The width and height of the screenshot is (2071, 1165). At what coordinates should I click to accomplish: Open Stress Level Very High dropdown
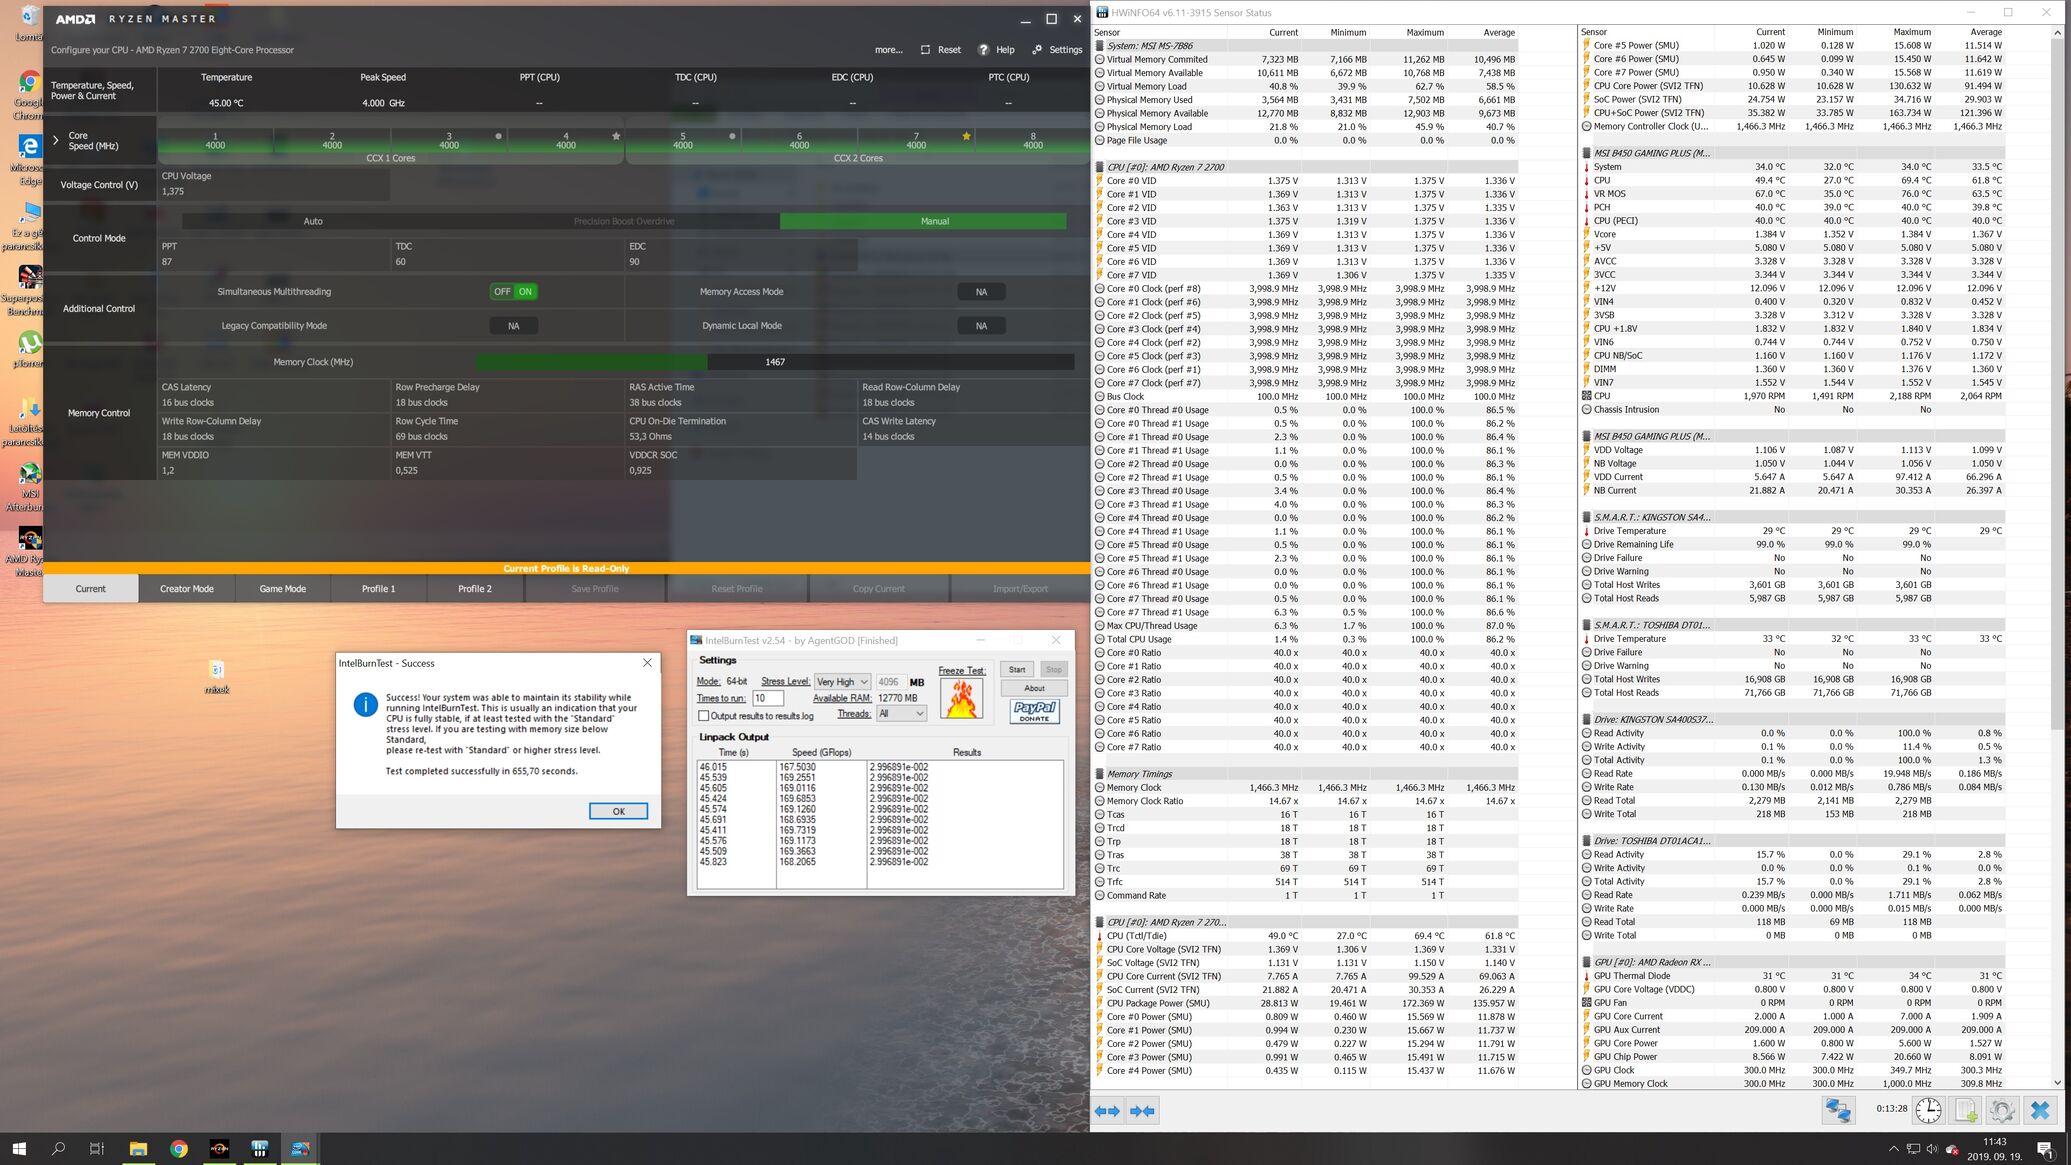[x=842, y=682]
